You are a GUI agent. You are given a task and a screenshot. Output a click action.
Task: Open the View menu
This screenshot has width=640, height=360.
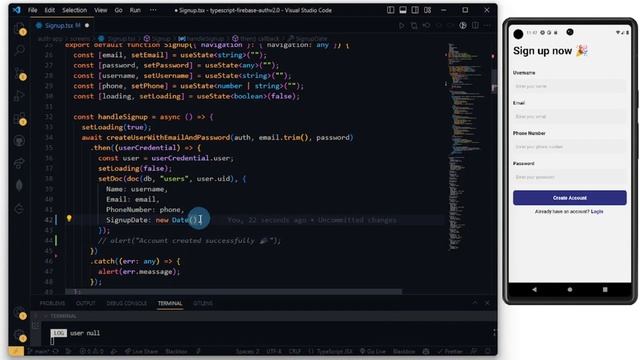click(x=100, y=10)
